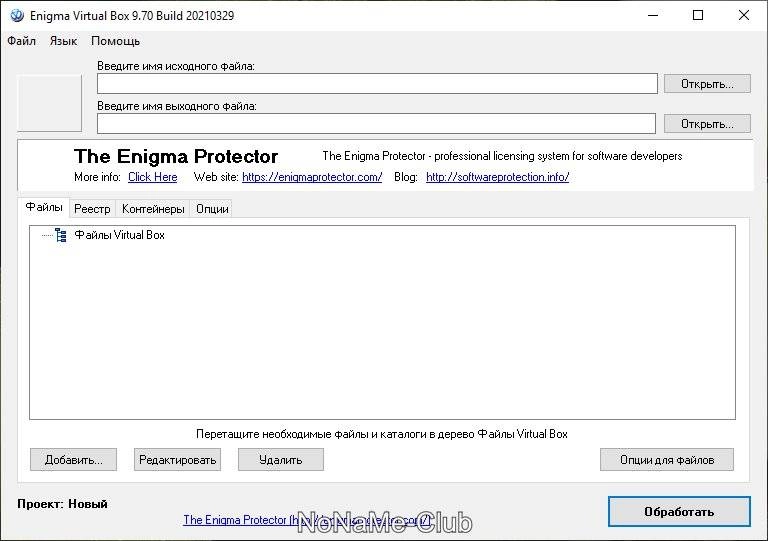Click 'Проект: Новый' status text
The height and width of the screenshot is (541, 768).
coord(62,504)
